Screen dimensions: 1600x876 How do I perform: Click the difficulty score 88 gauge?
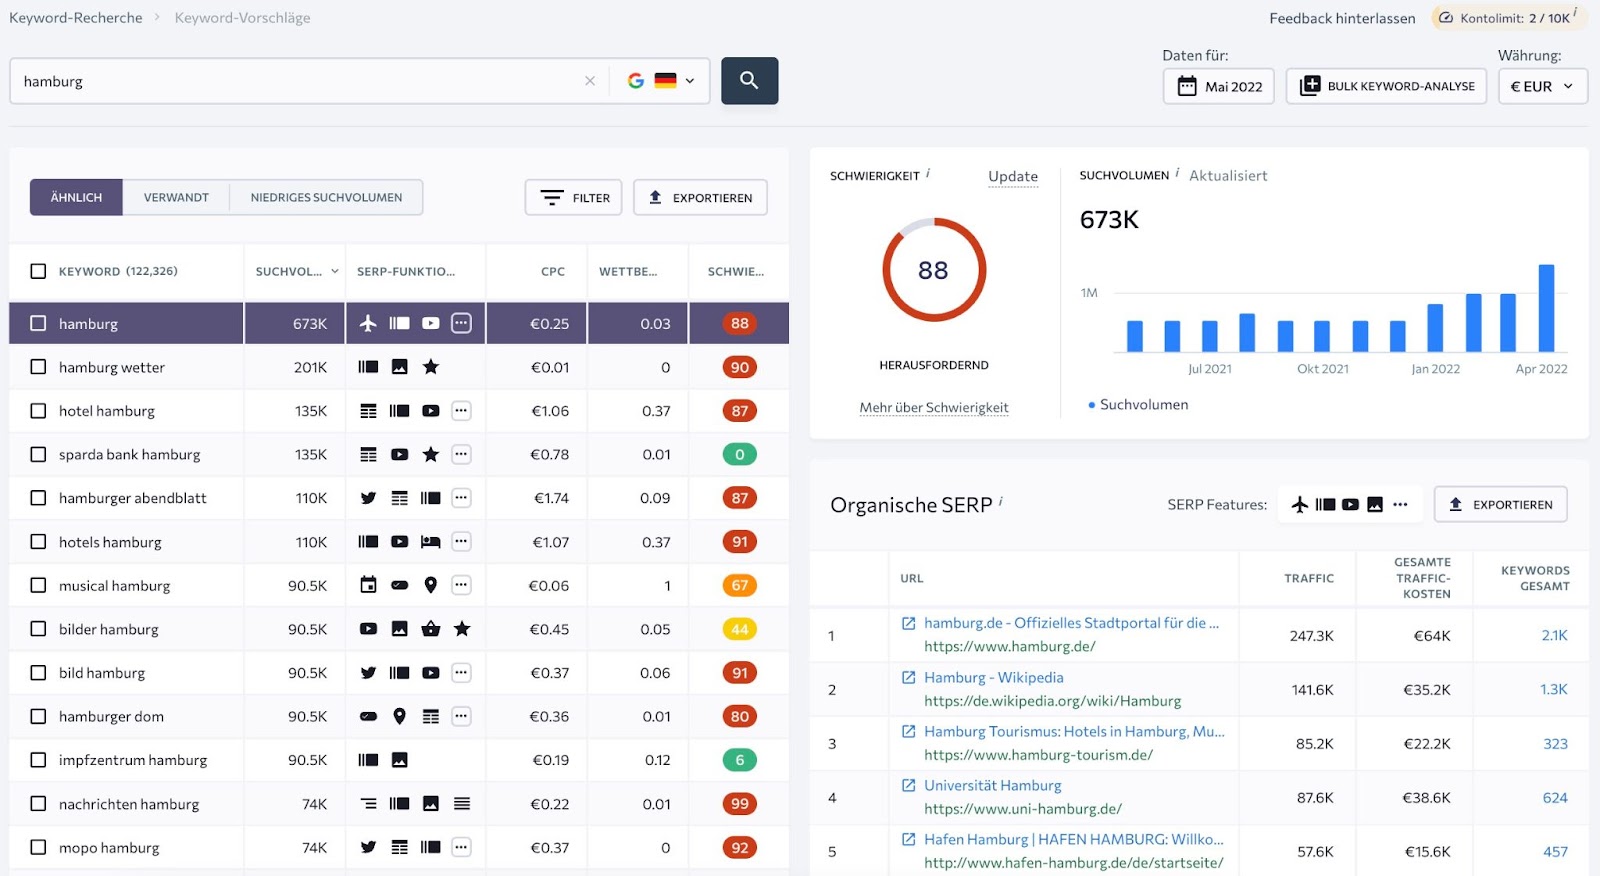point(934,270)
